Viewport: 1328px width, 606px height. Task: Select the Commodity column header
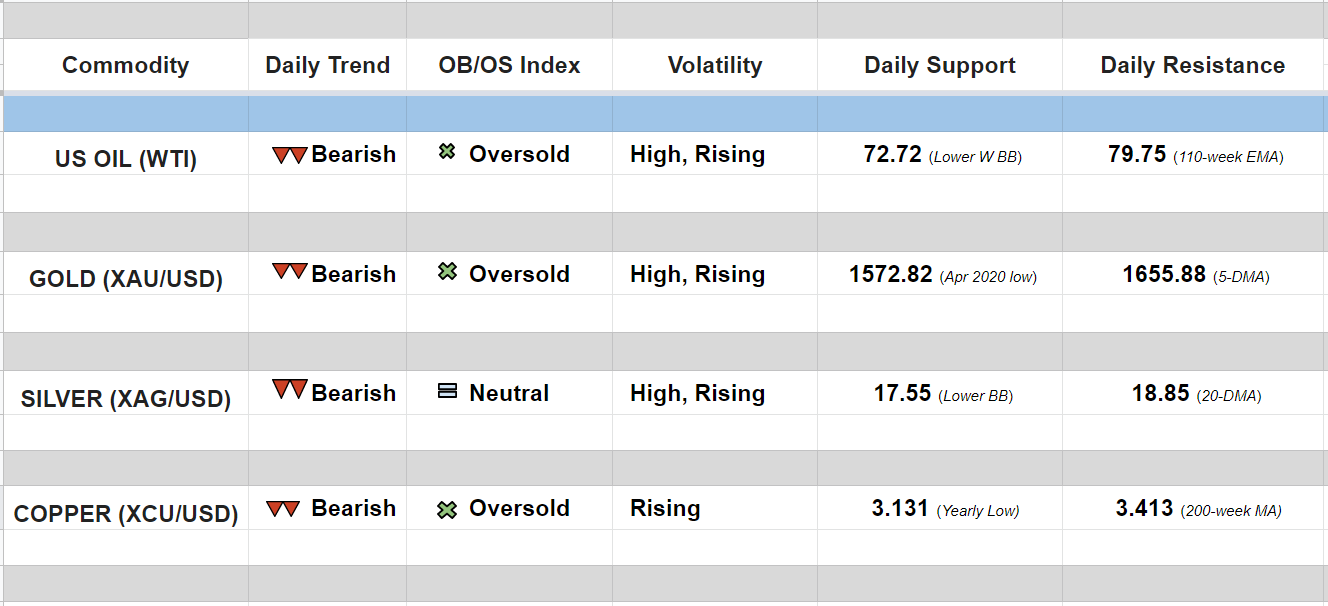(x=125, y=66)
